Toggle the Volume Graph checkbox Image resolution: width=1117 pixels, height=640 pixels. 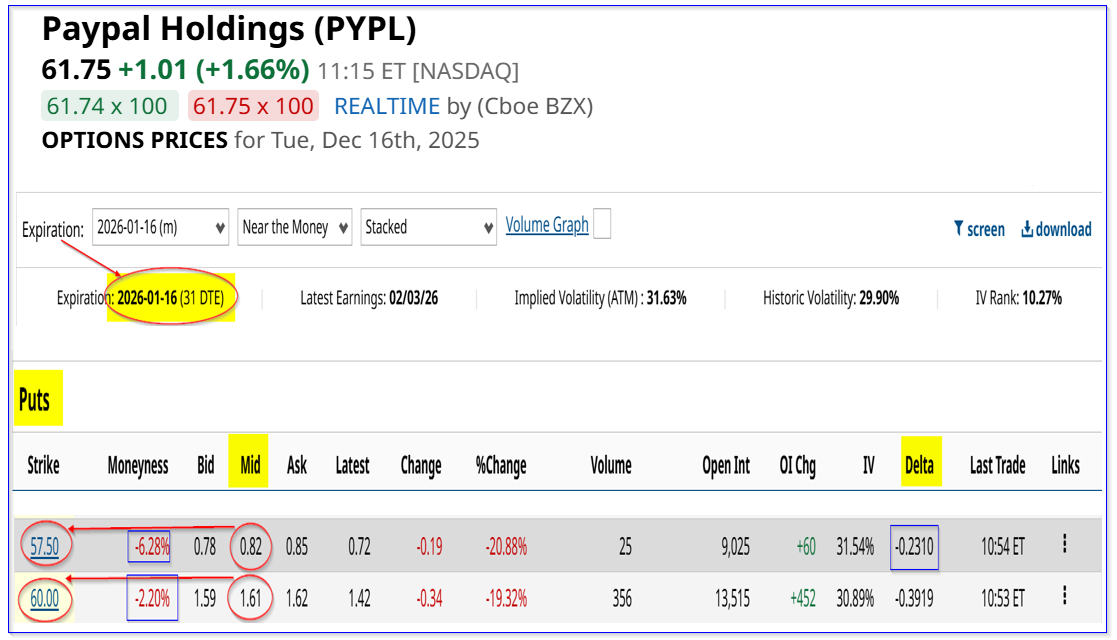tap(602, 225)
